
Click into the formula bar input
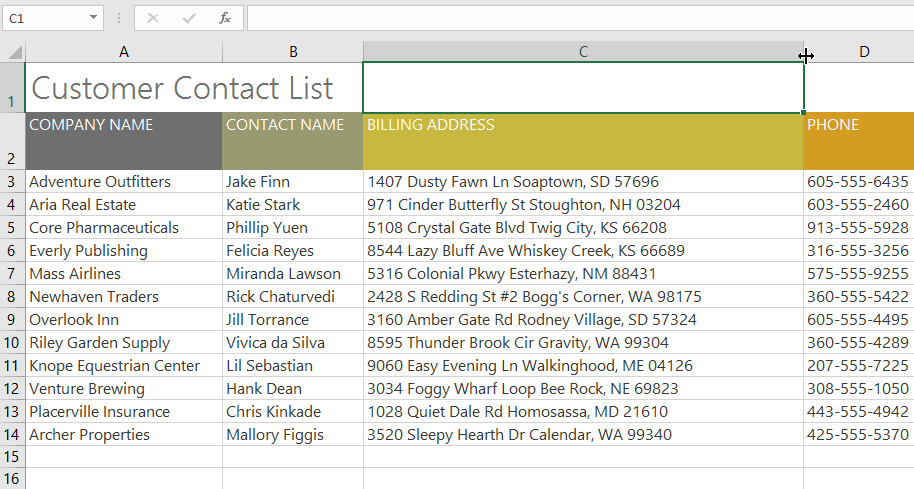tap(580, 18)
